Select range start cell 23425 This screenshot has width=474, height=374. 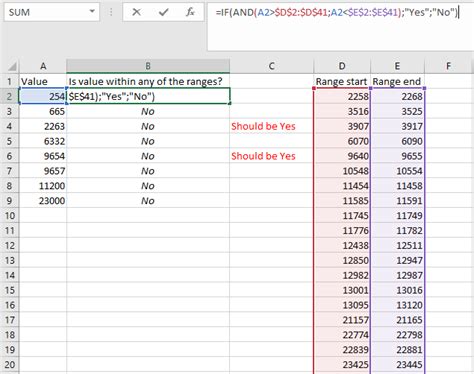[x=342, y=364]
